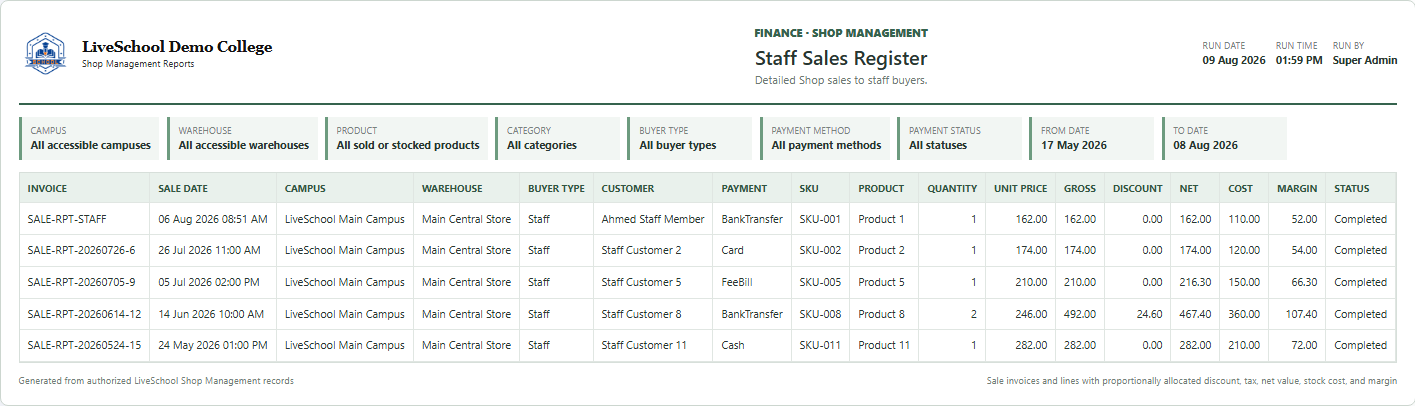Click the BUYER TYPE column header
Screen dimensions: 1416x407
(x=556, y=188)
